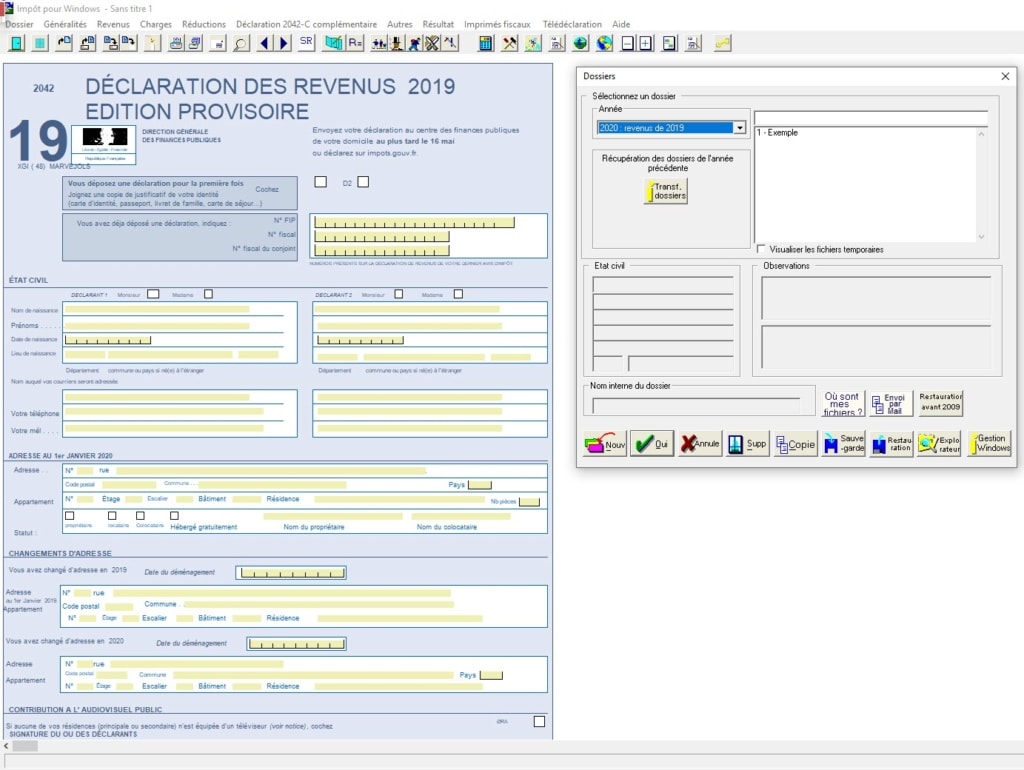The height and width of the screenshot is (770, 1024).
Task: Click the magnifier search icon in the toolbar
Action: pos(241,43)
